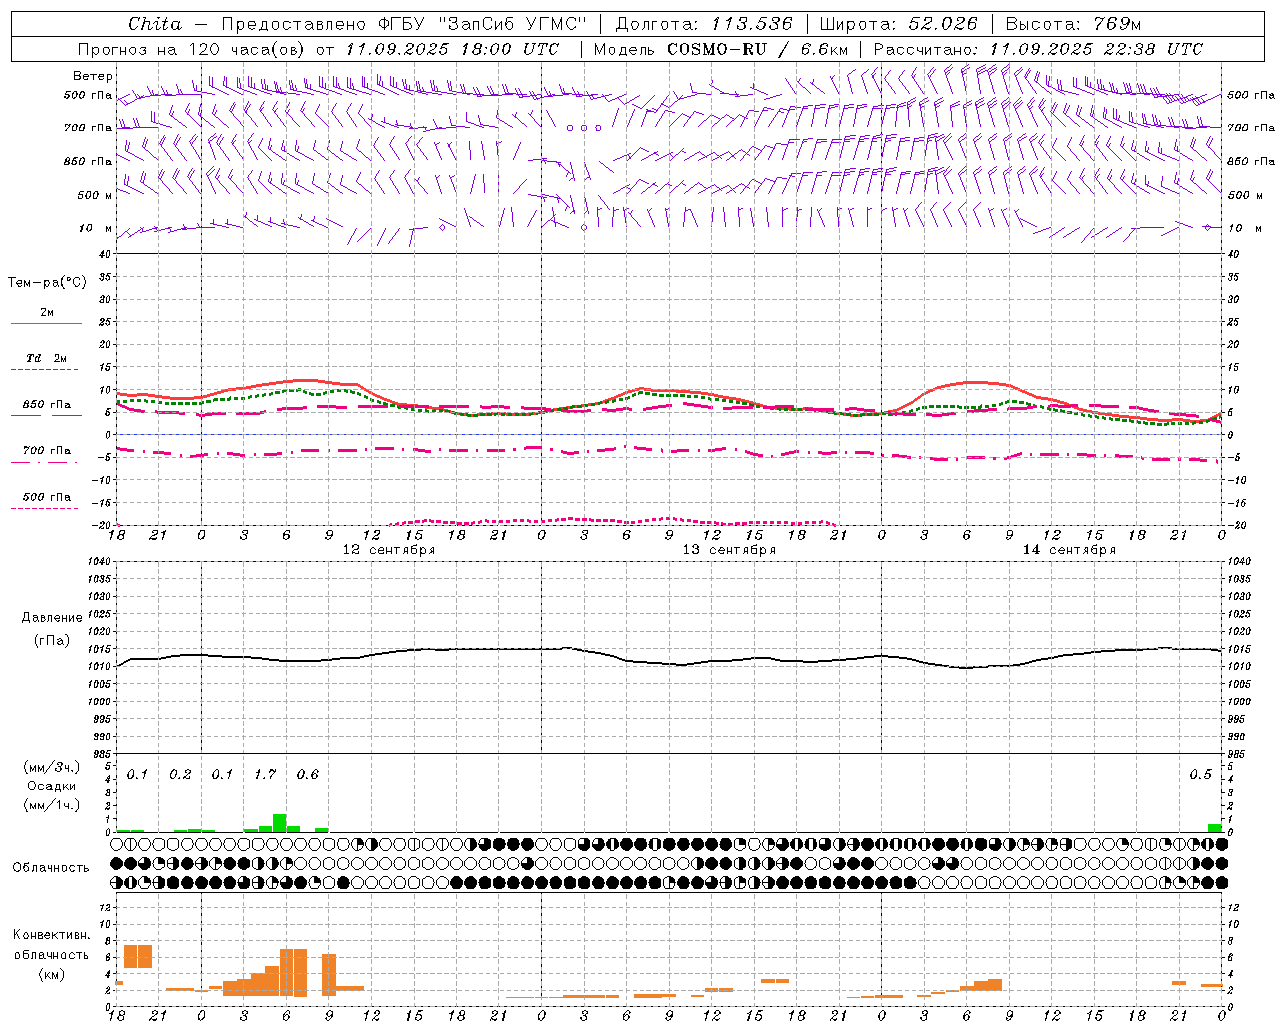Select the "Td 2м" dew point legend entry

pyautogui.click(x=46, y=358)
